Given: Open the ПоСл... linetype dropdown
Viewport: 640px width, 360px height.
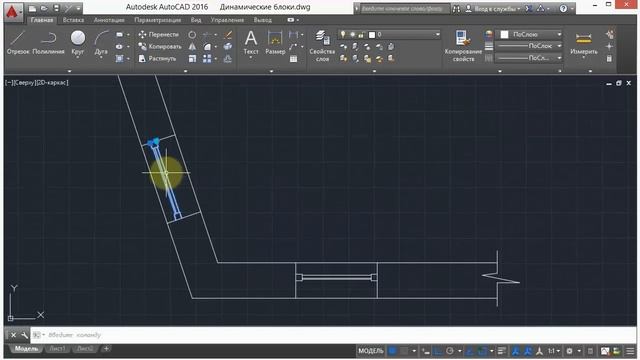Looking at the screenshot, I should coord(529,58).
